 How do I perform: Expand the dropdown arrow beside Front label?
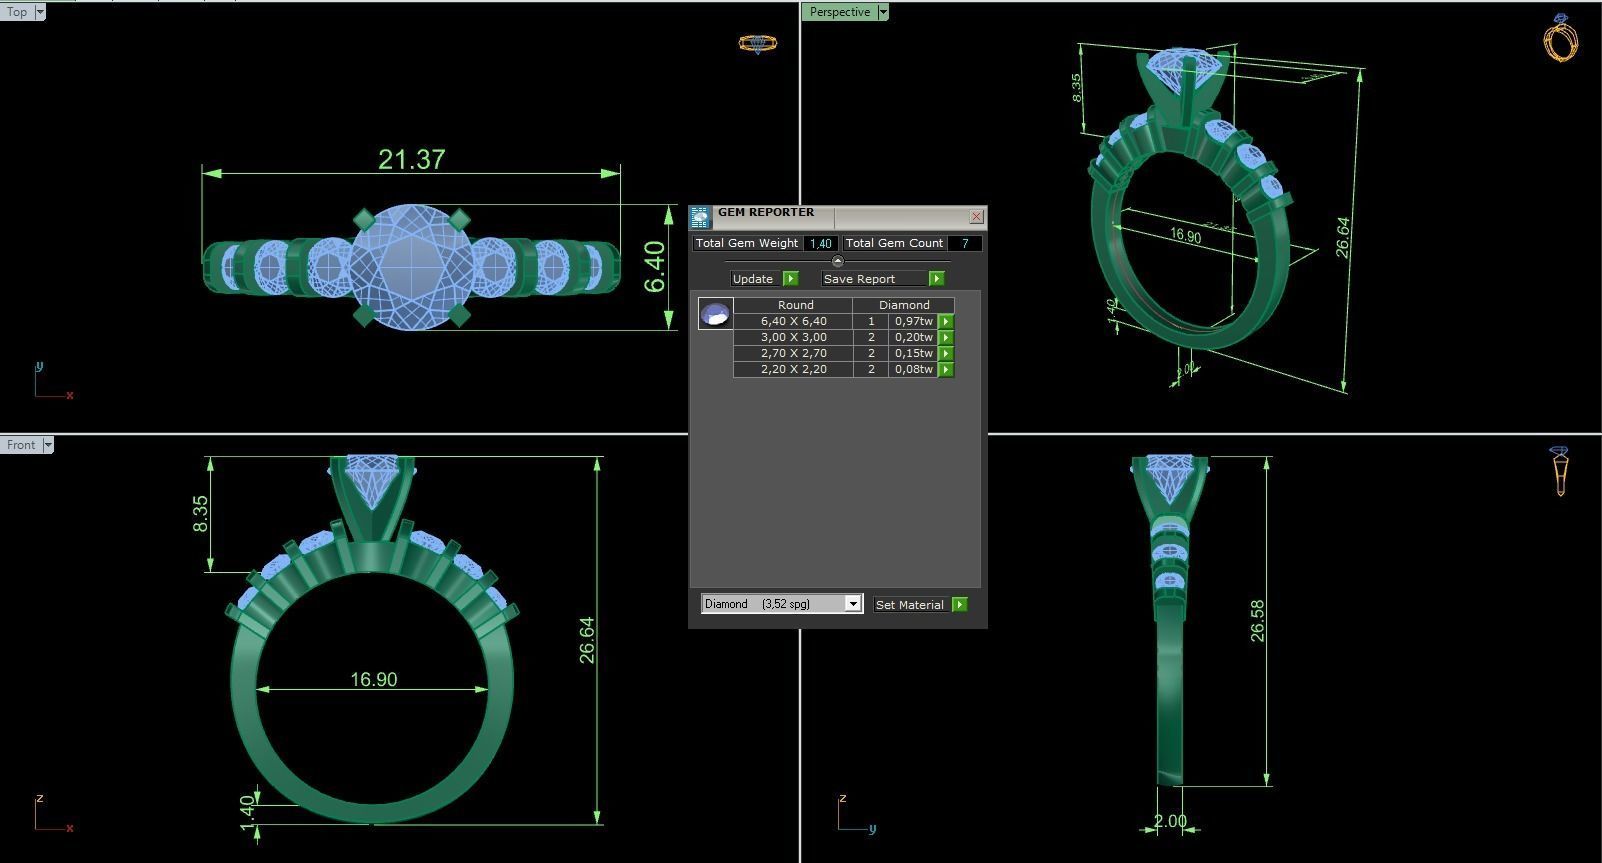pos(48,445)
